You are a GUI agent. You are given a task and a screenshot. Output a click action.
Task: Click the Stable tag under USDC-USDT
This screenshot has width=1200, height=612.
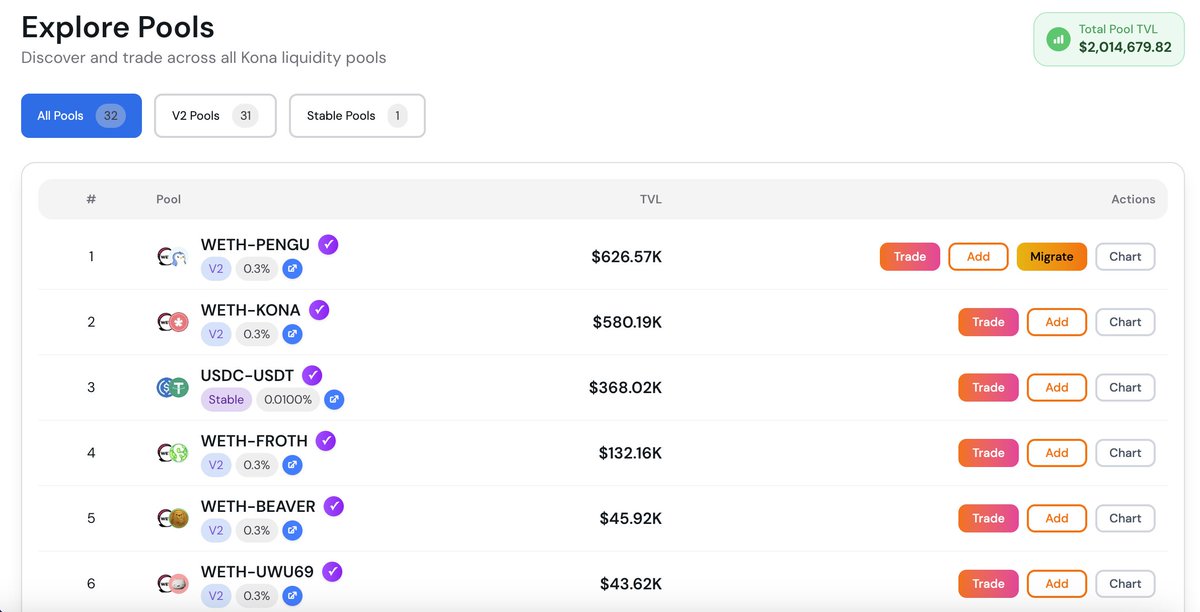coord(226,400)
